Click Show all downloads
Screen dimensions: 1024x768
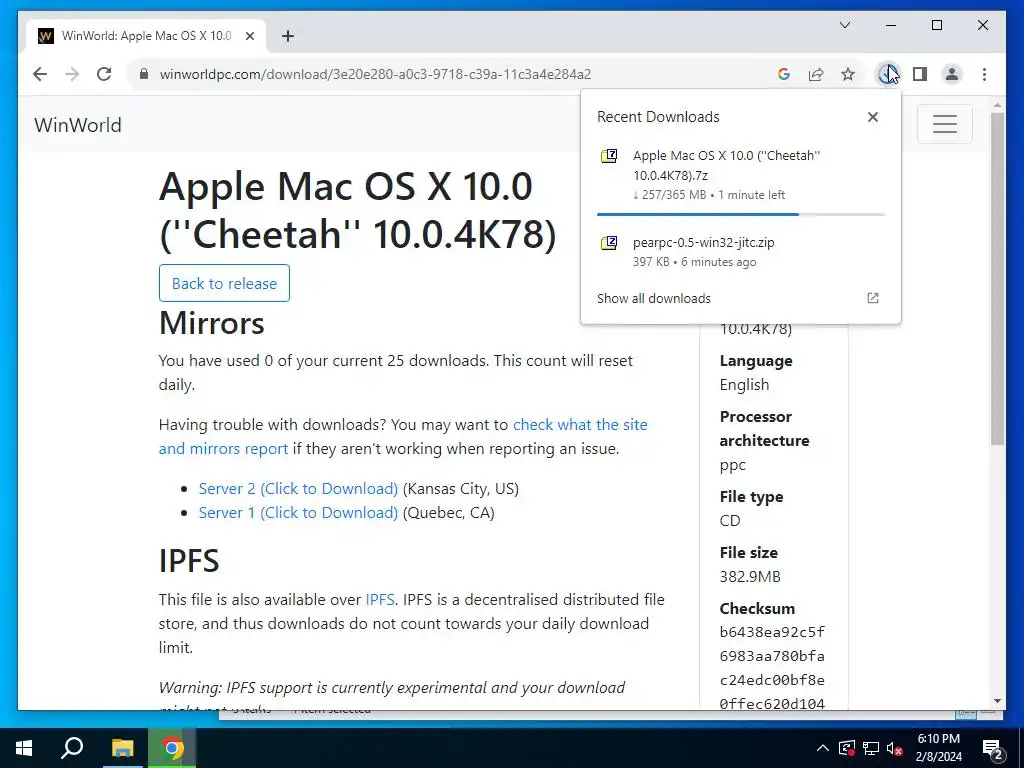coord(654,298)
